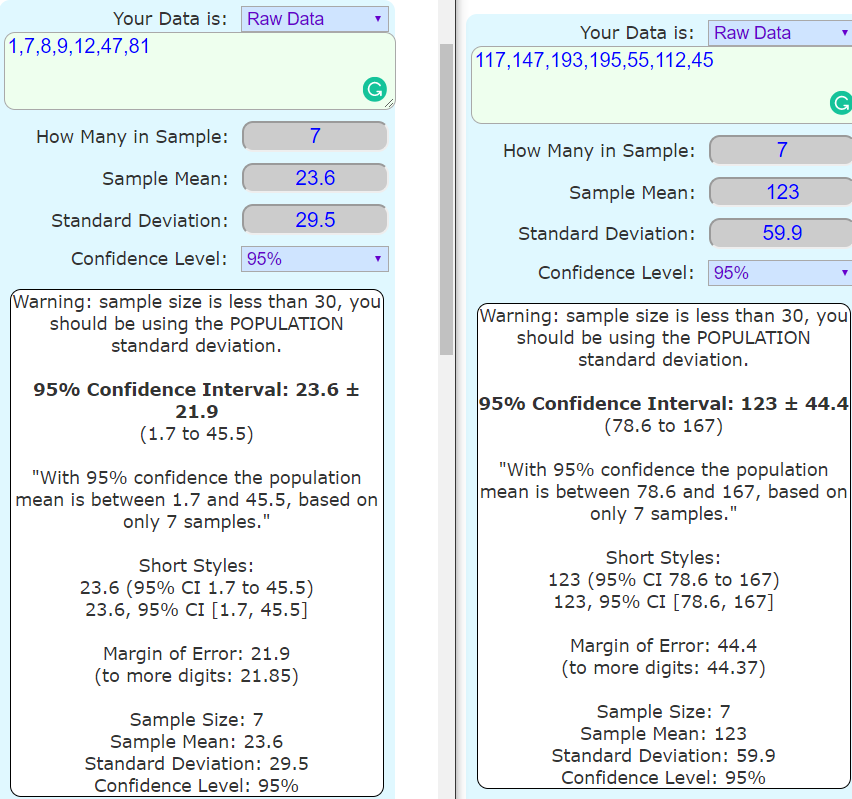The image size is (852, 799).
Task: Click 'Sample Size: 7' in right results
Action: click(663, 711)
